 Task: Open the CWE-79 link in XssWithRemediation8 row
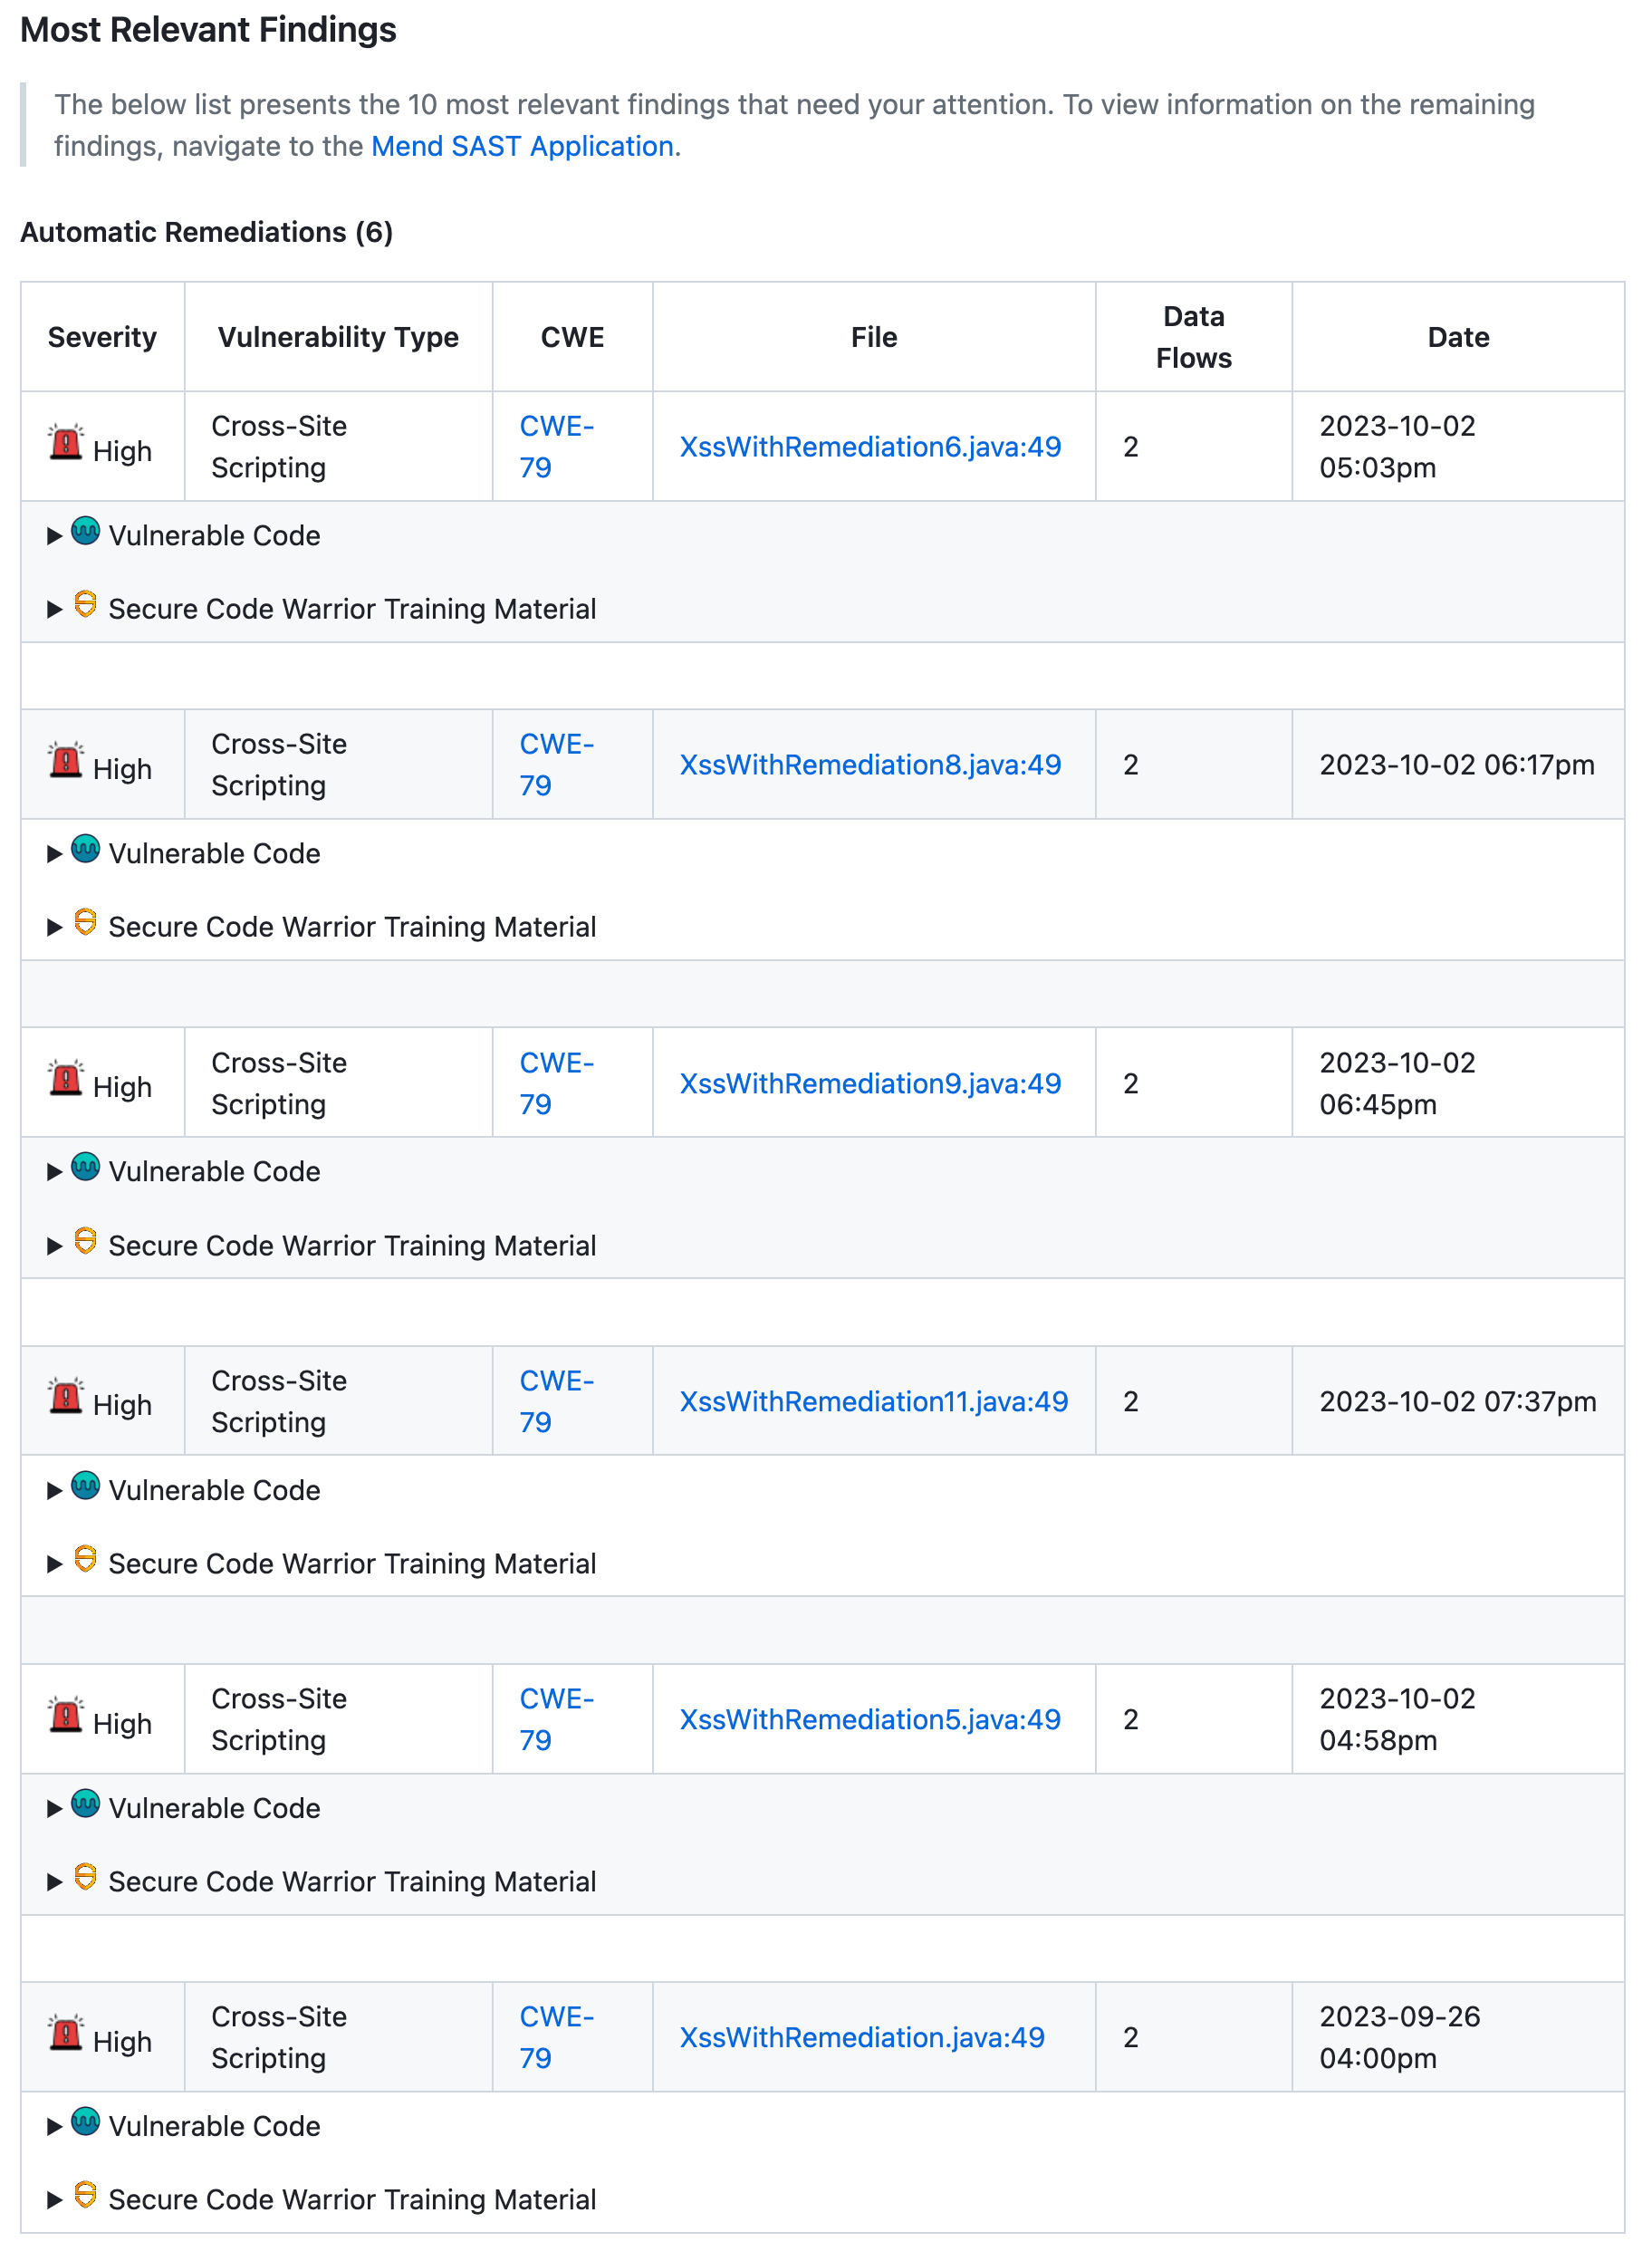556,765
